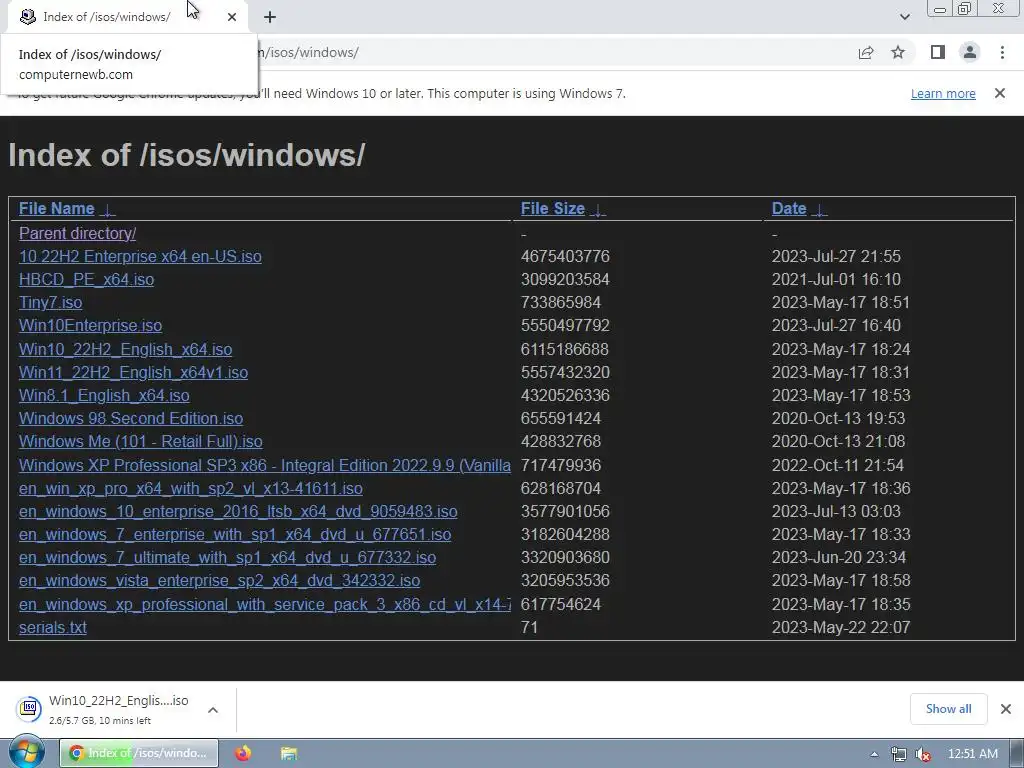
Task: Open the serials.txt file
Action: pos(52,627)
